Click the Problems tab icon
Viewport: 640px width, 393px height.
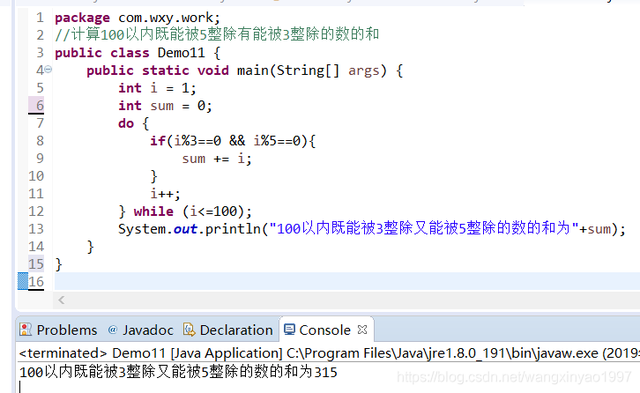[25, 329]
